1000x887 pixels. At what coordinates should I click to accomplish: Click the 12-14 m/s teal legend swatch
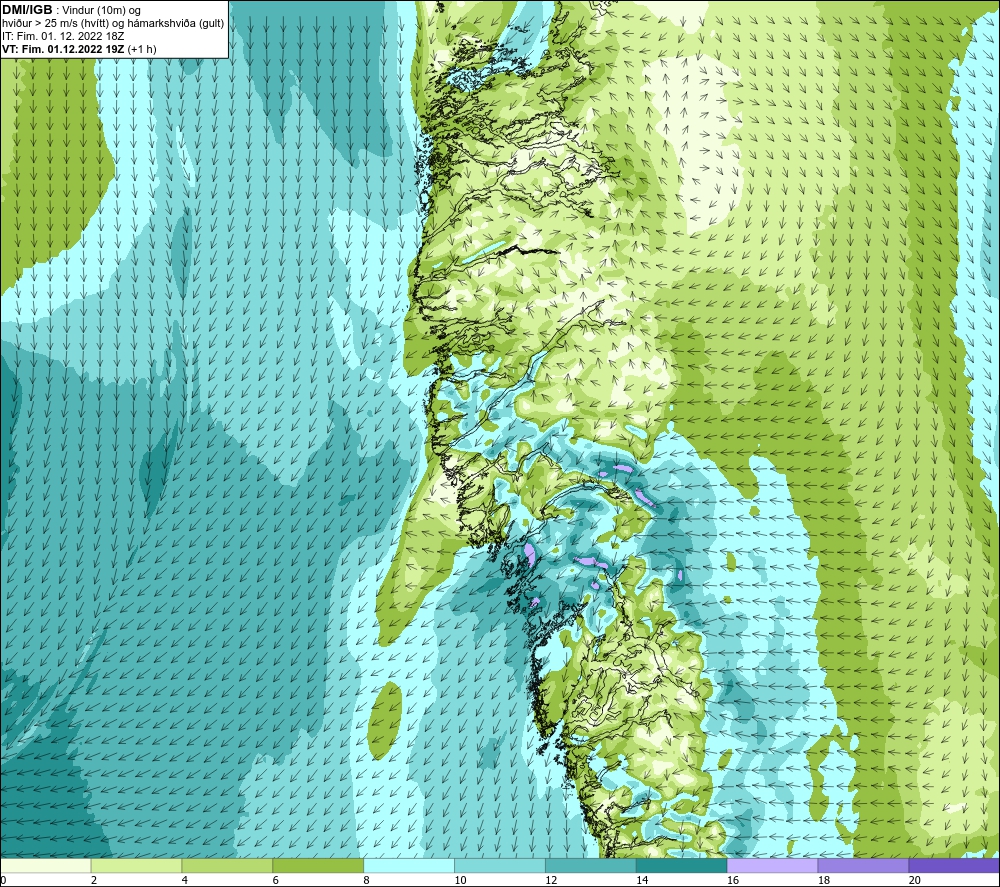click(591, 865)
